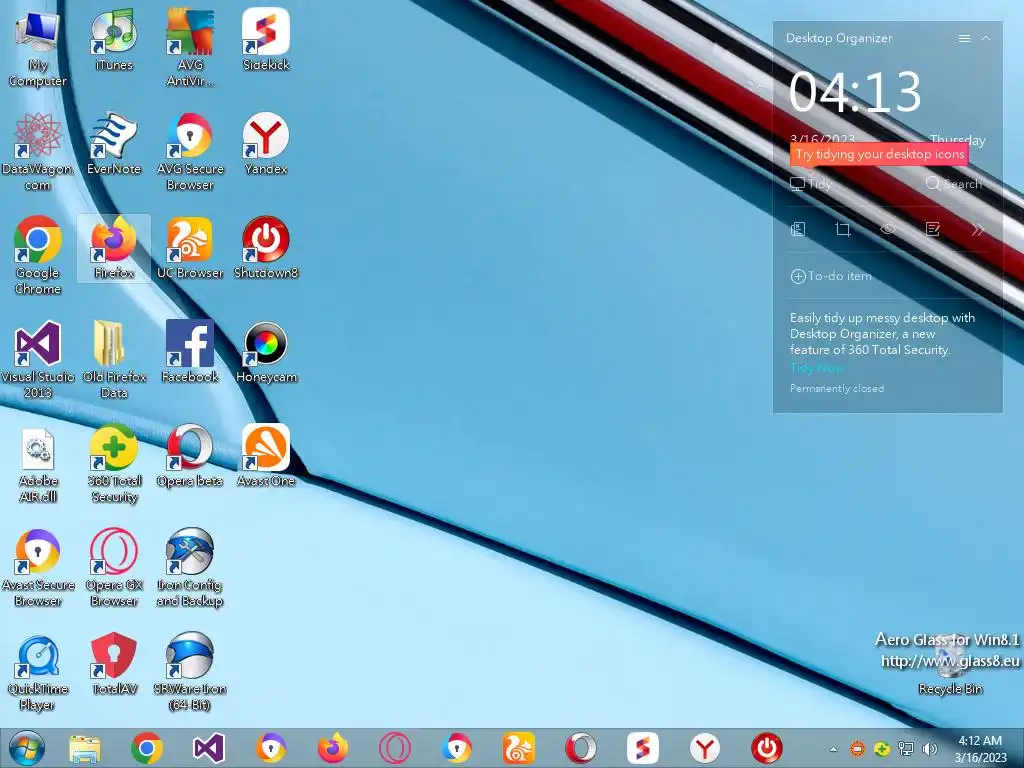Open Opera GX from the taskbar
The width and height of the screenshot is (1024, 768).
(x=394, y=748)
